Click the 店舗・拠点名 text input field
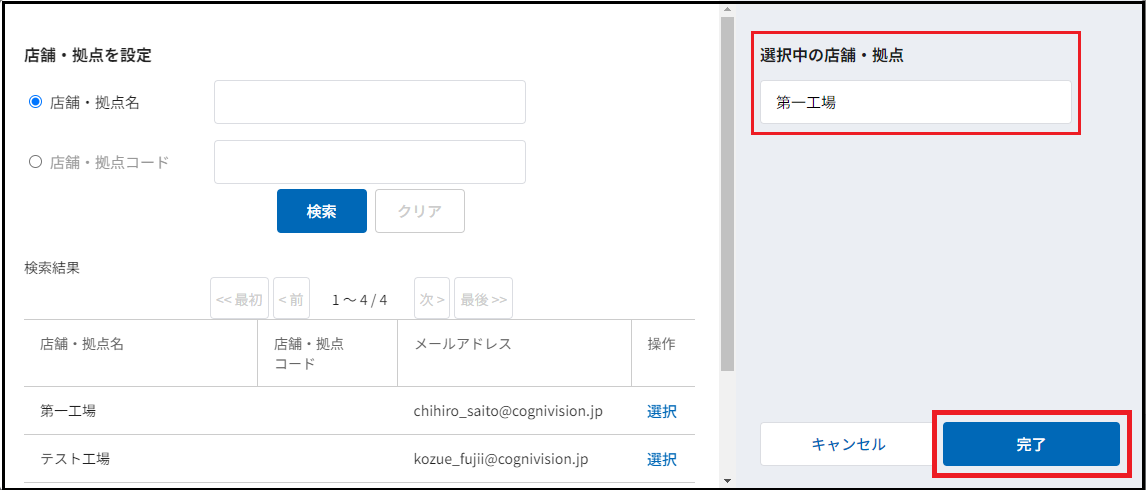The height and width of the screenshot is (490, 1146). coord(369,102)
